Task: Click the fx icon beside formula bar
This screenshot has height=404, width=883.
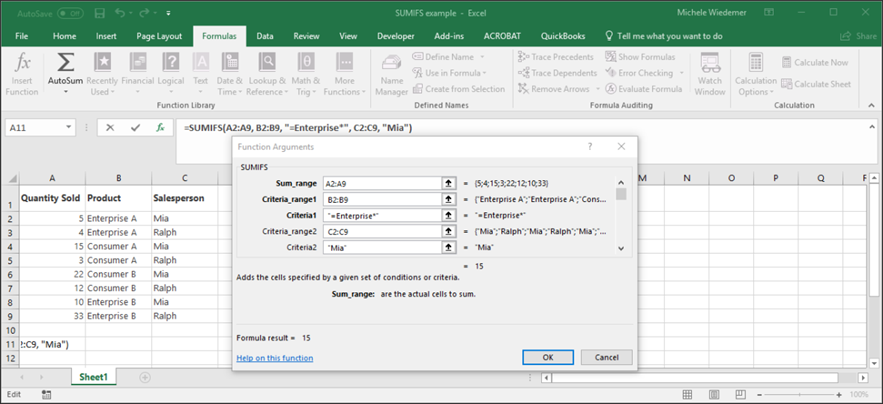Action: (160, 128)
